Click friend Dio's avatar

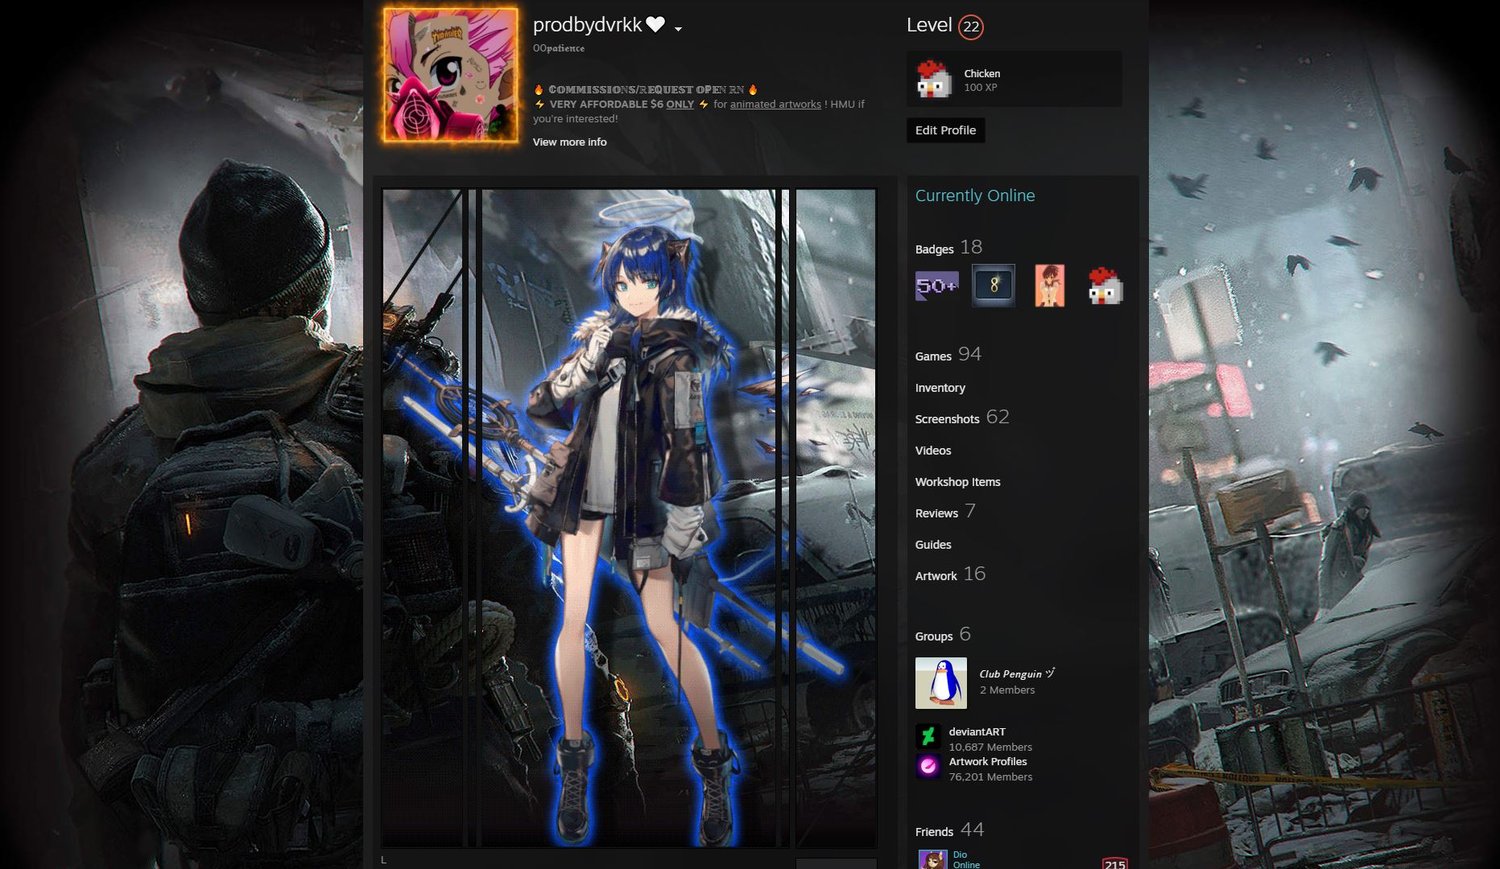[932, 860]
